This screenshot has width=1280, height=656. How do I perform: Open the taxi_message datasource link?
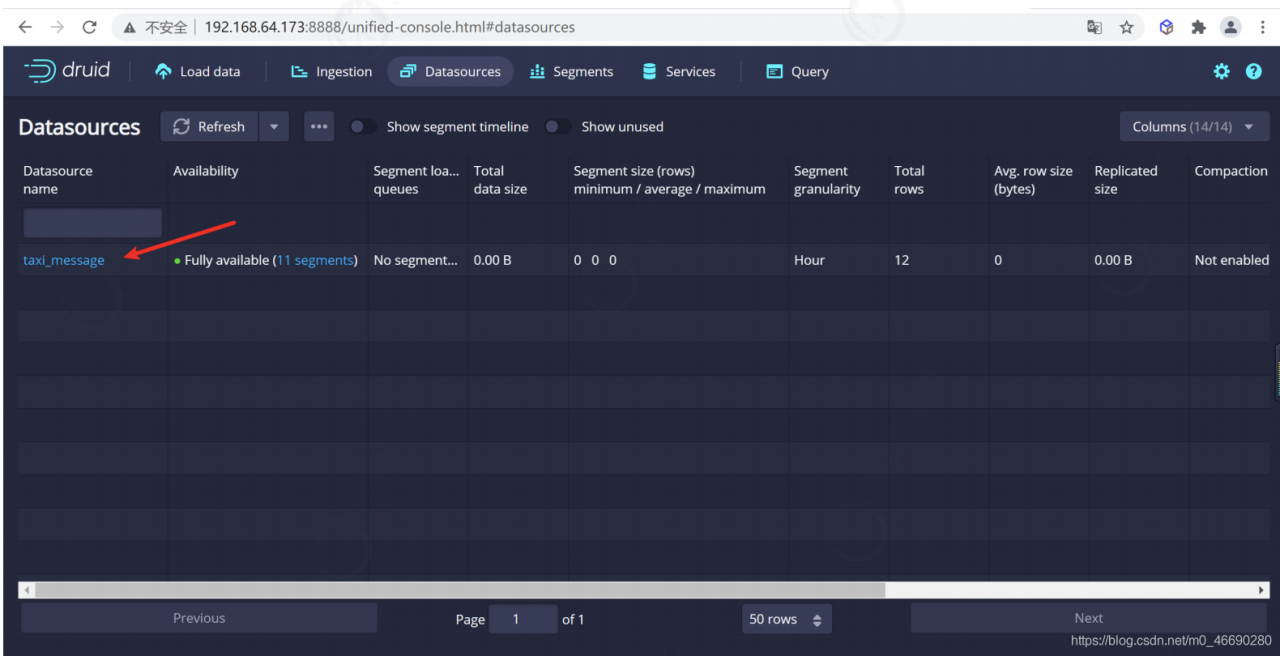(x=64, y=260)
